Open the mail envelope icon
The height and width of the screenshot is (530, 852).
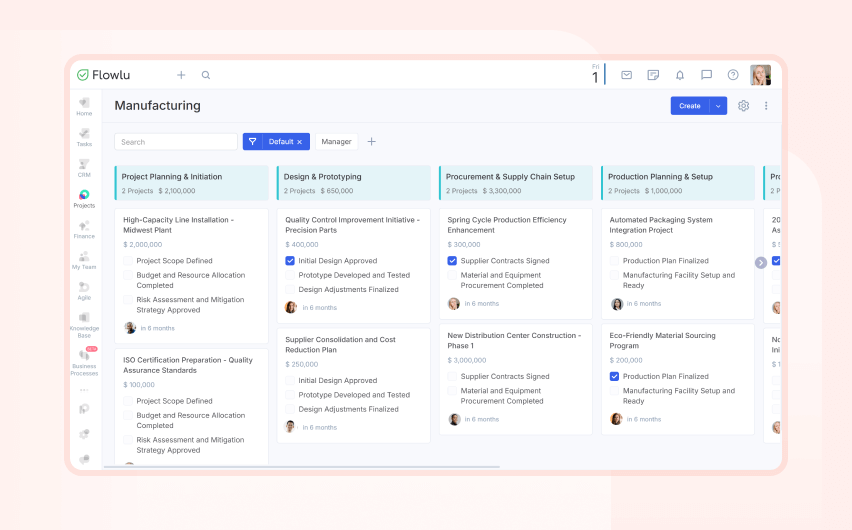(x=626, y=75)
